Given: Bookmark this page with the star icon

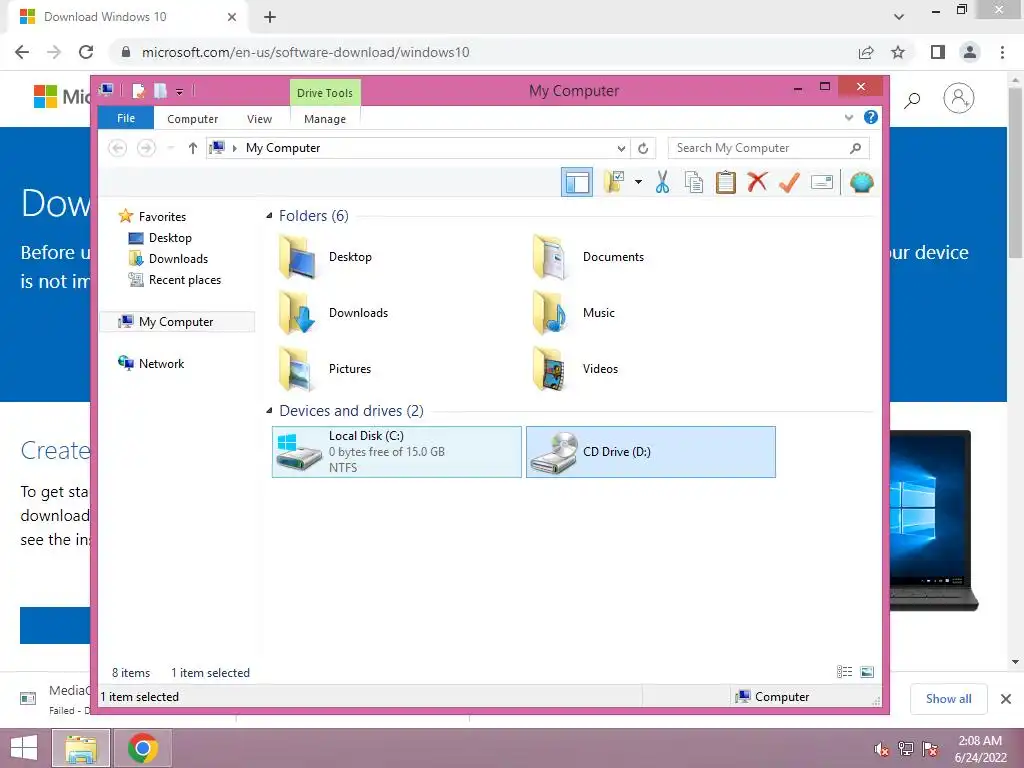Looking at the screenshot, I should [898, 52].
